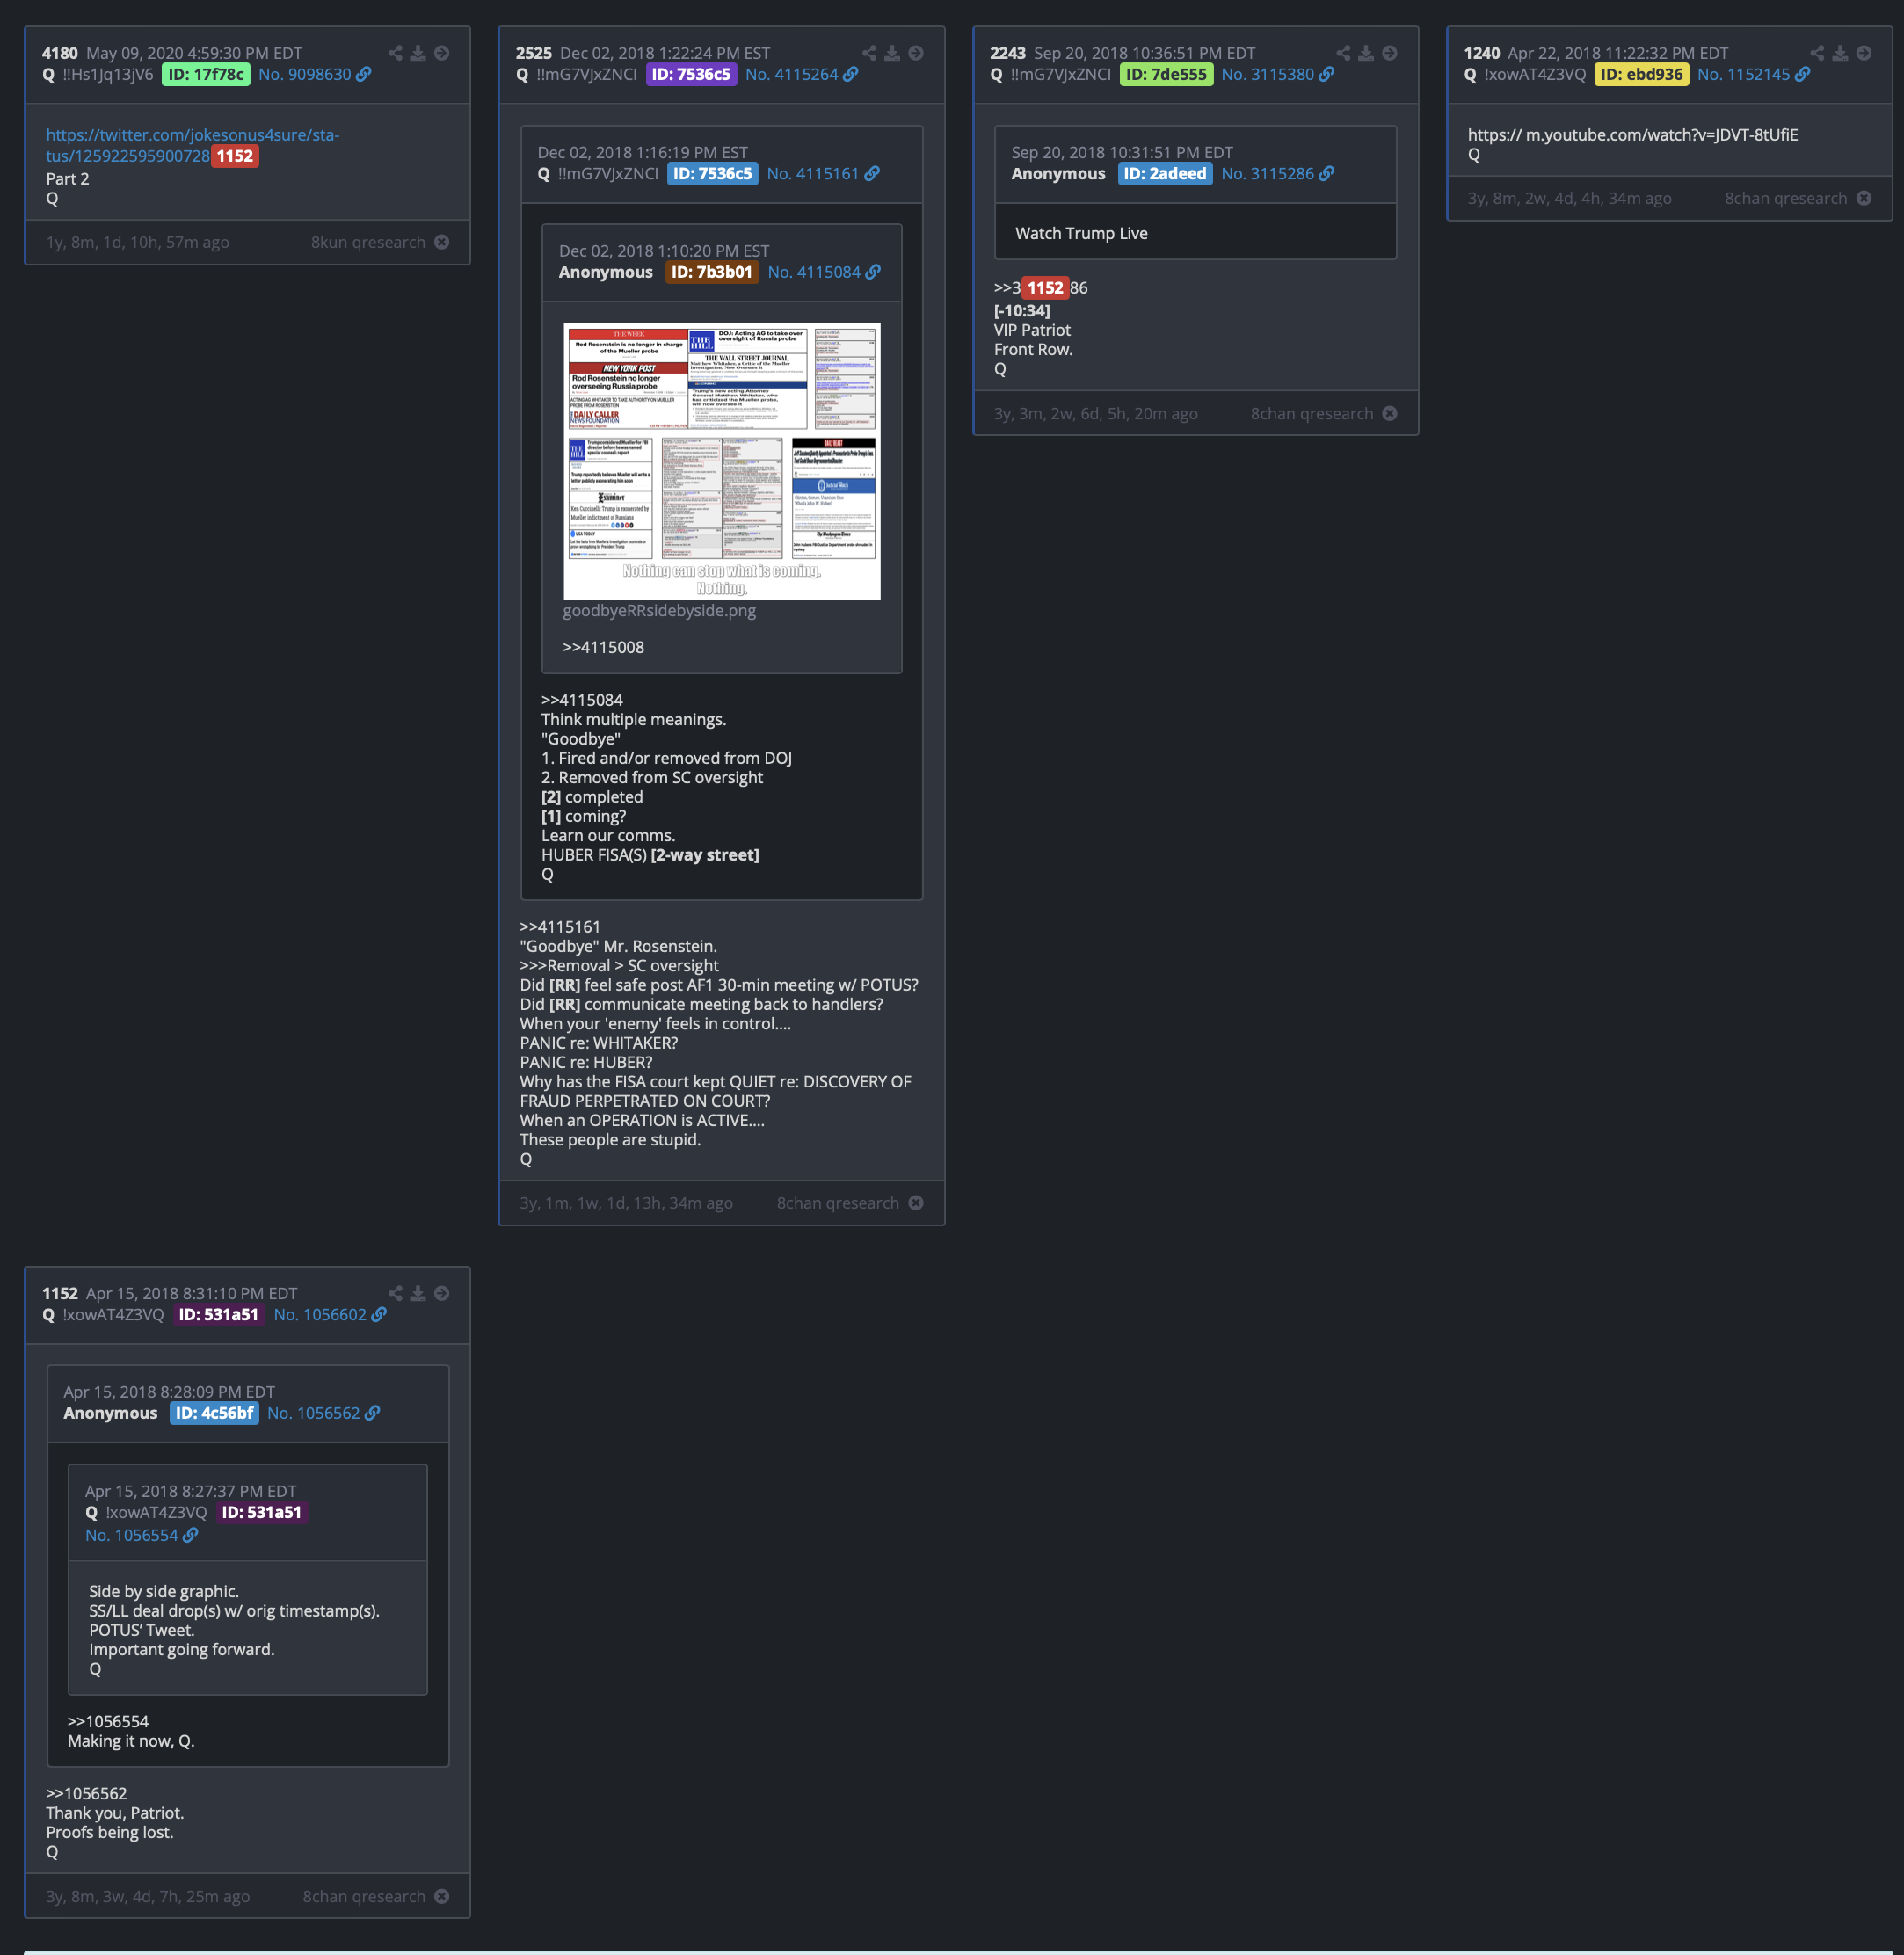
Task: Click the link icon beside No. 1056602
Action: [x=379, y=1314]
